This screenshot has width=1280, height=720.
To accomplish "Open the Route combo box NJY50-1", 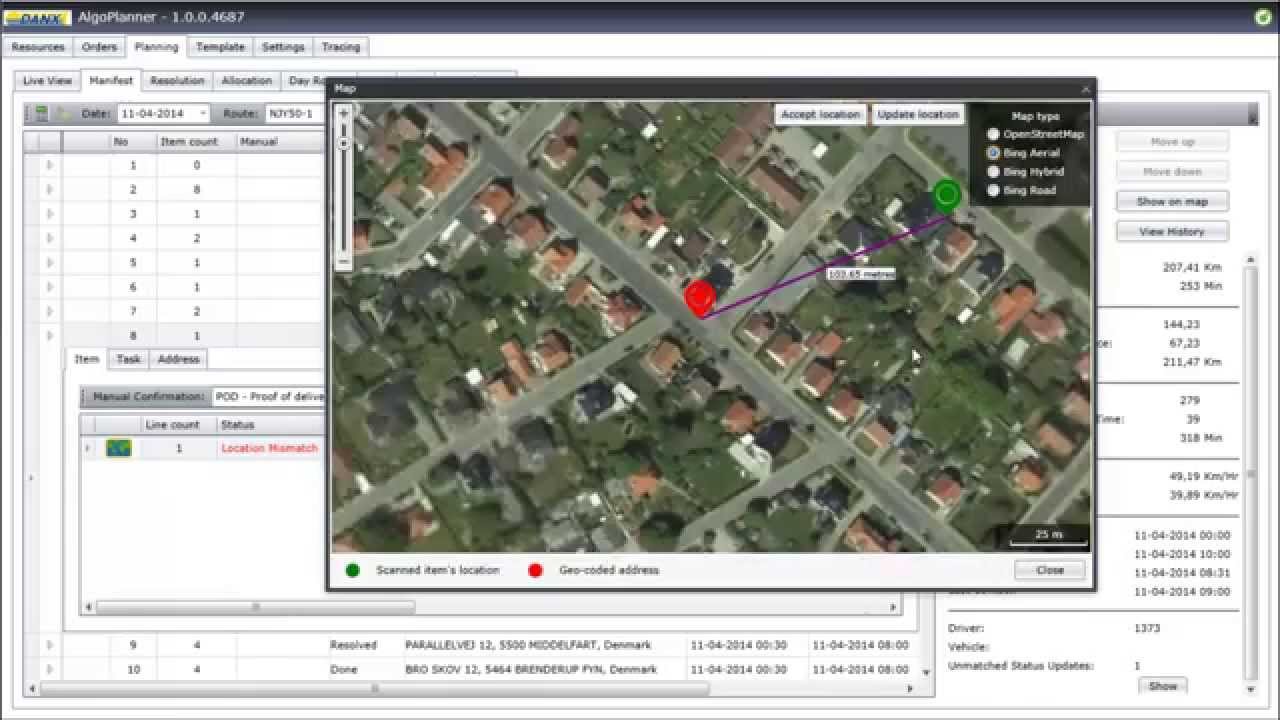I will pyautogui.click(x=294, y=114).
